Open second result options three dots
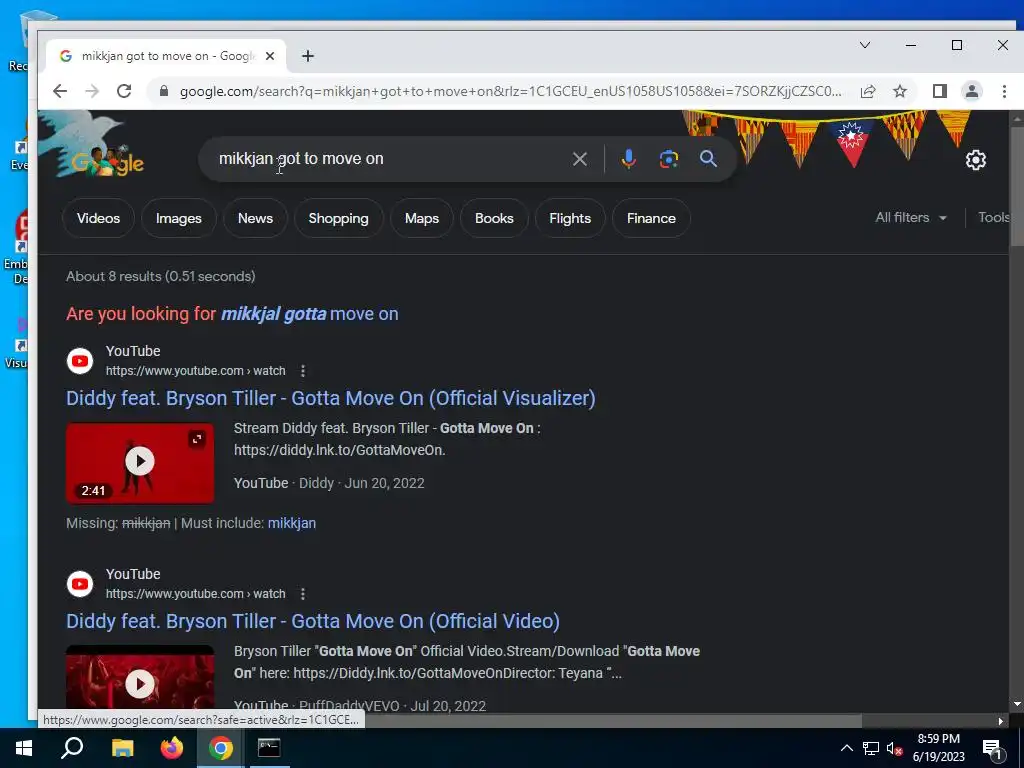Image resolution: width=1024 pixels, height=768 pixels. [x=303, y=594]
